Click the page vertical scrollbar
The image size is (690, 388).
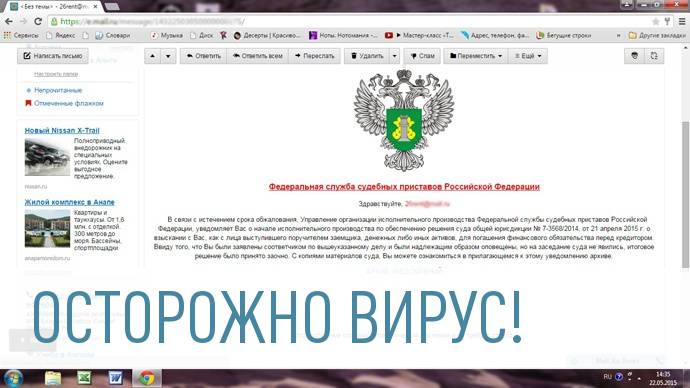click(686, 194)
